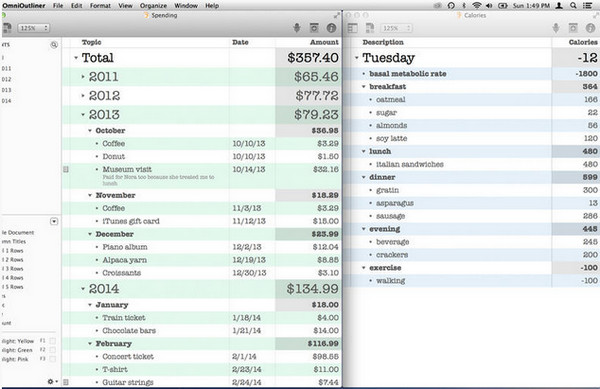Toggle the sidebar icon in Calories window
The width and height of the screenshot is (600, 389).
coord(352,28)
